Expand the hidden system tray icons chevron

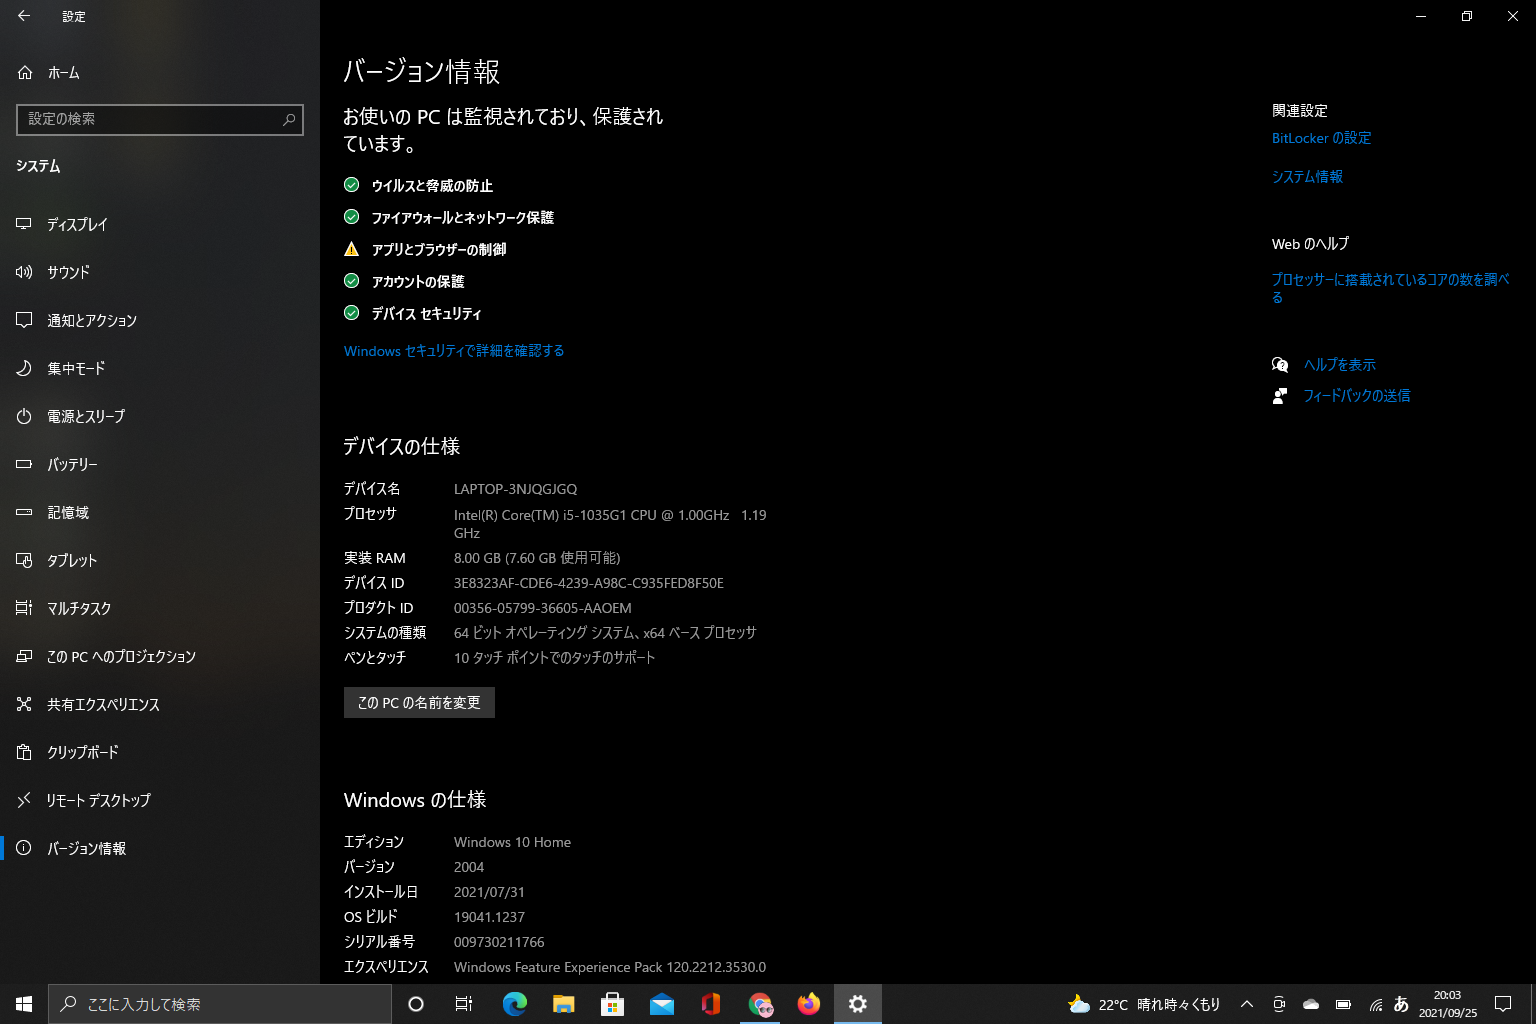[x=1247, y=1004]
